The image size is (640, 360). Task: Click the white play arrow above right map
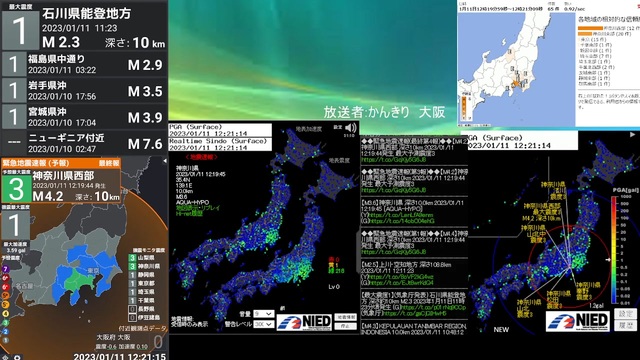click(x=632, y=134)
